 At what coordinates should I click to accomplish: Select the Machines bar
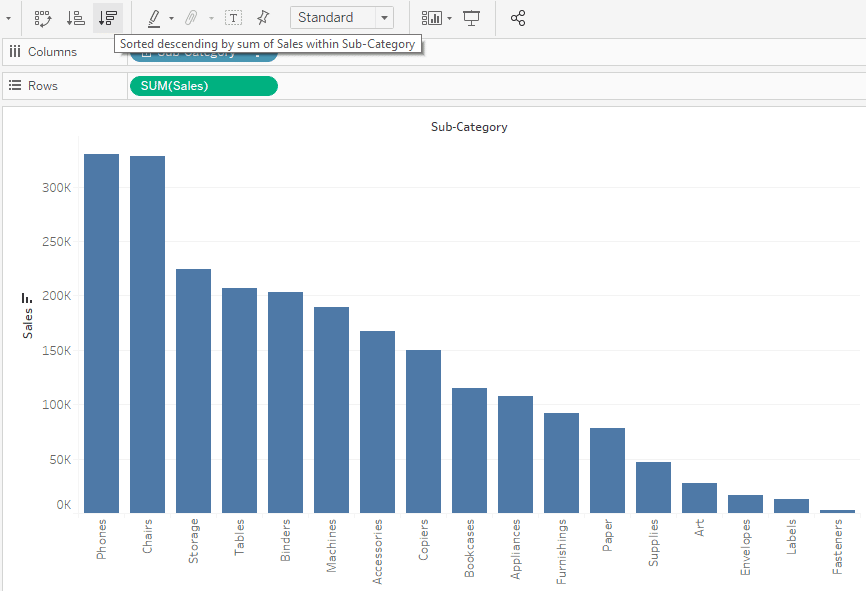pos(331,410)
